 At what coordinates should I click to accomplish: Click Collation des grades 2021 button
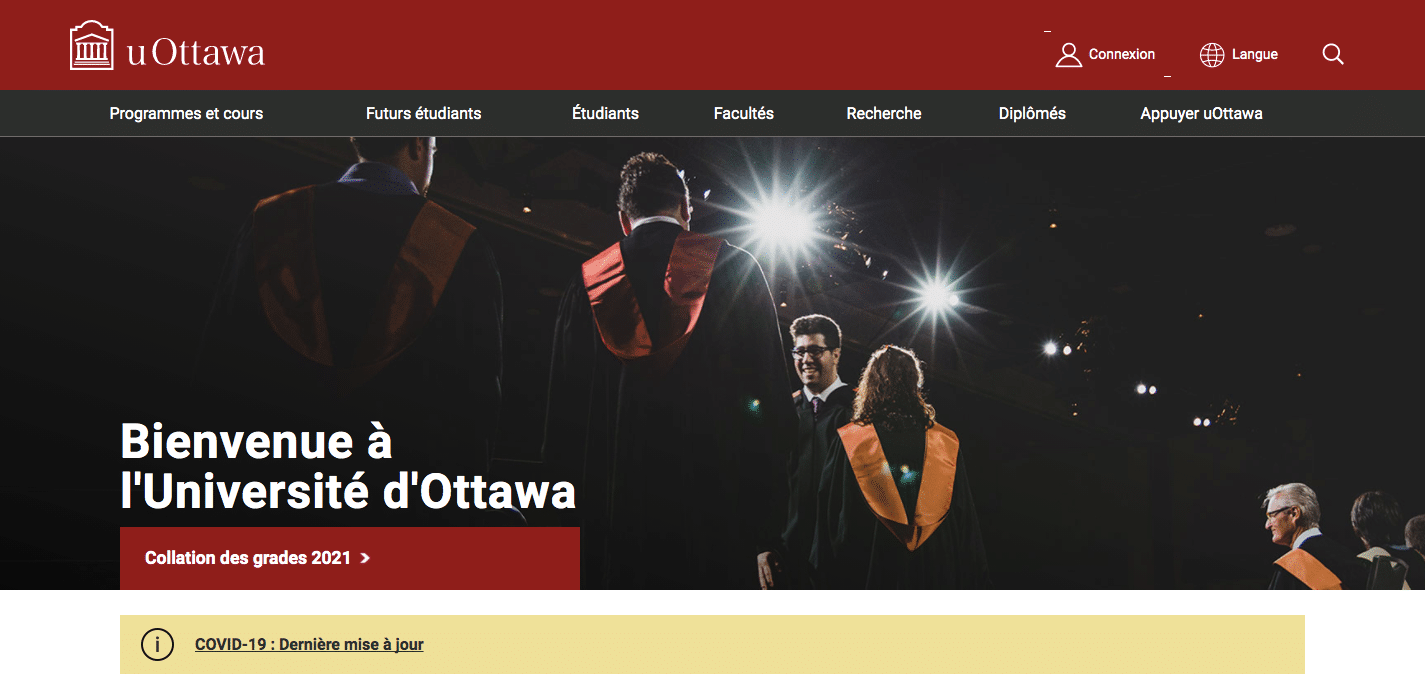tap(350, 558)
